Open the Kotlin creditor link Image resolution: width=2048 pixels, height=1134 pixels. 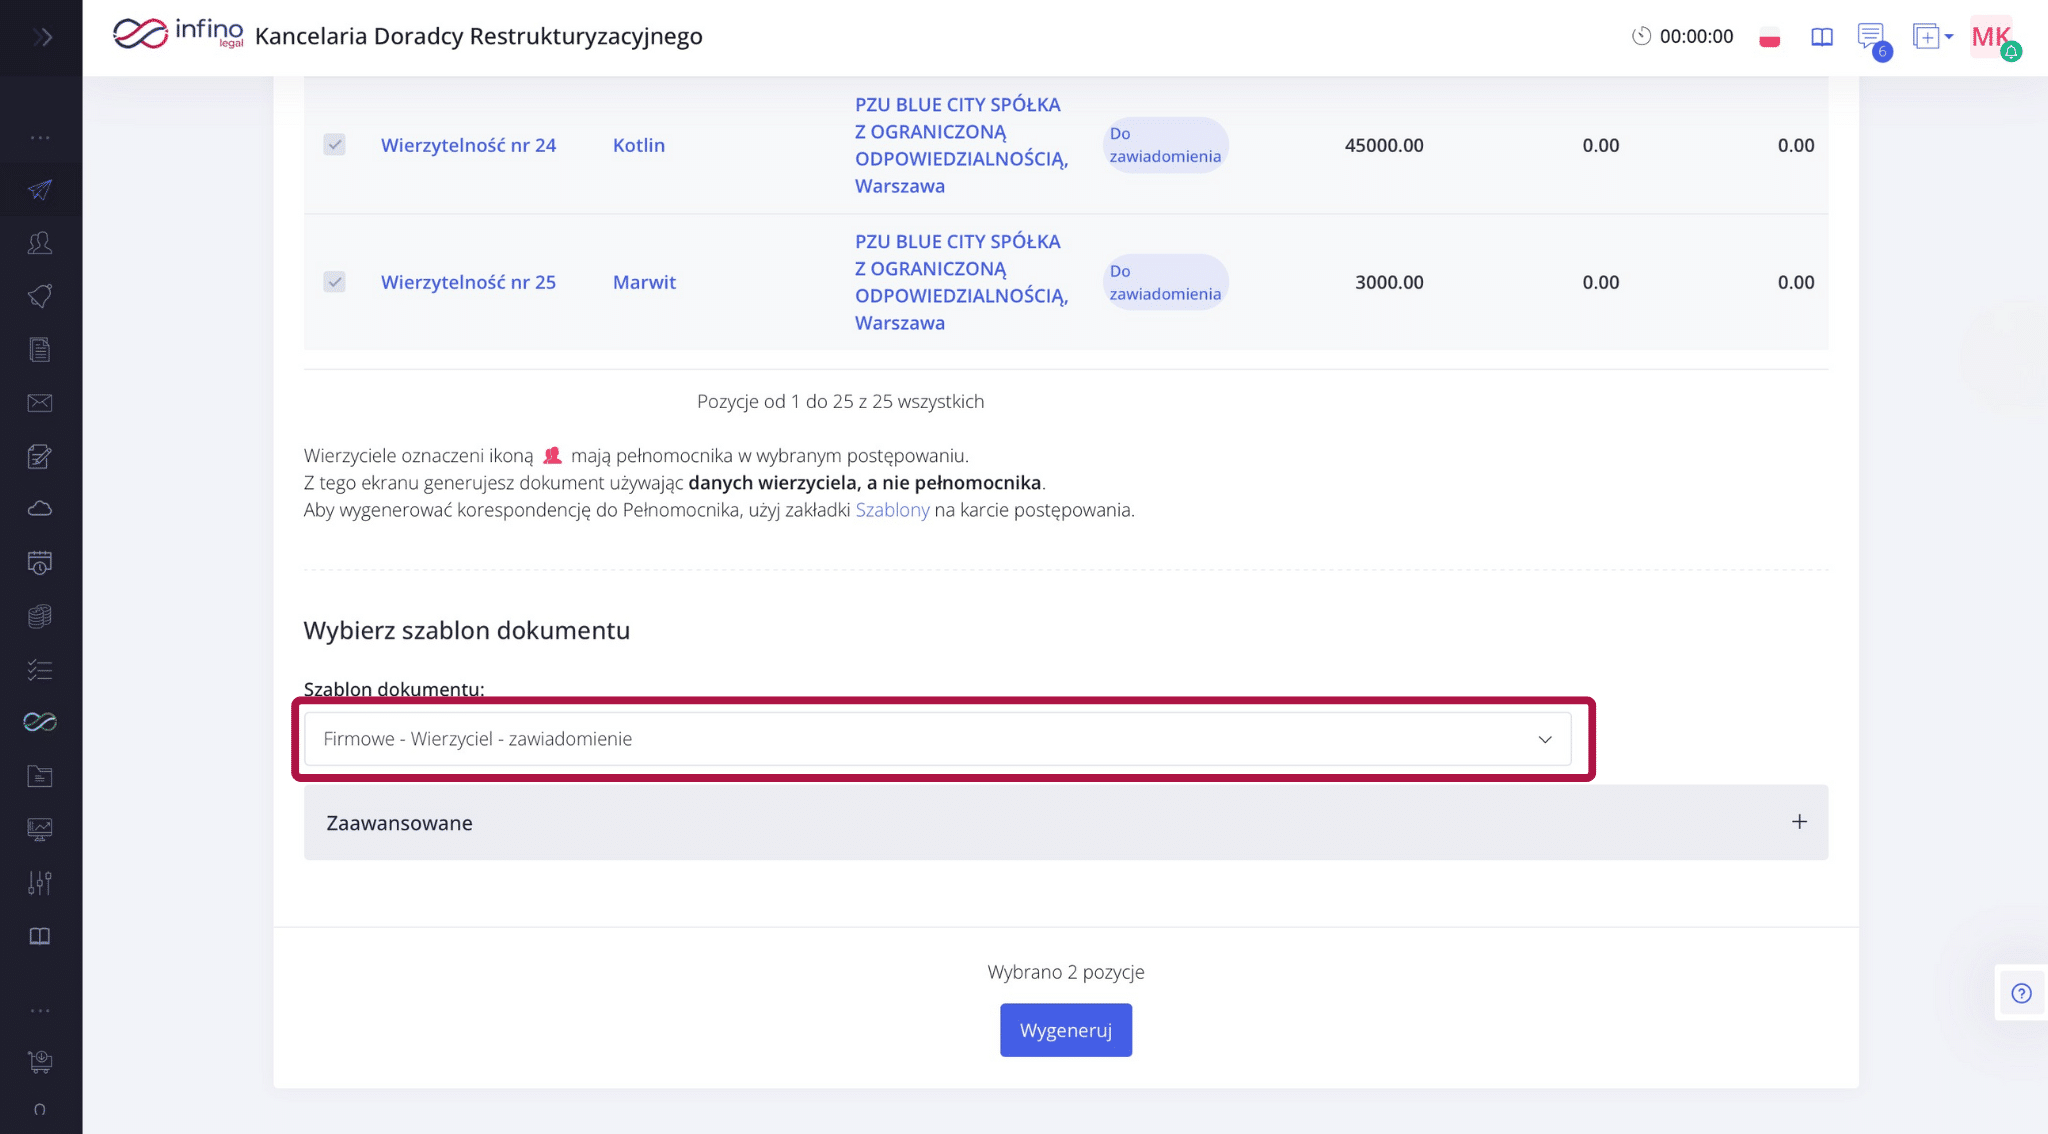point(639,145)
